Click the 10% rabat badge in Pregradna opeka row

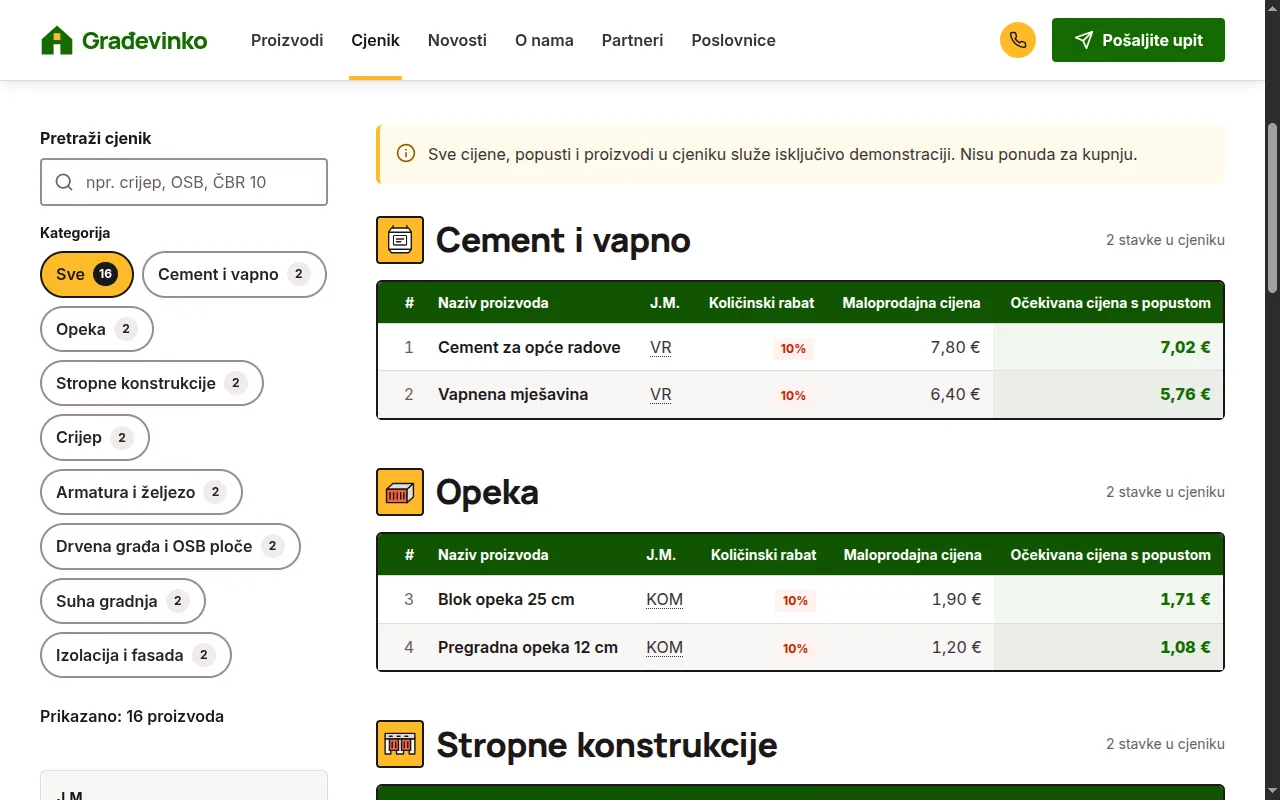coord(795,648)
